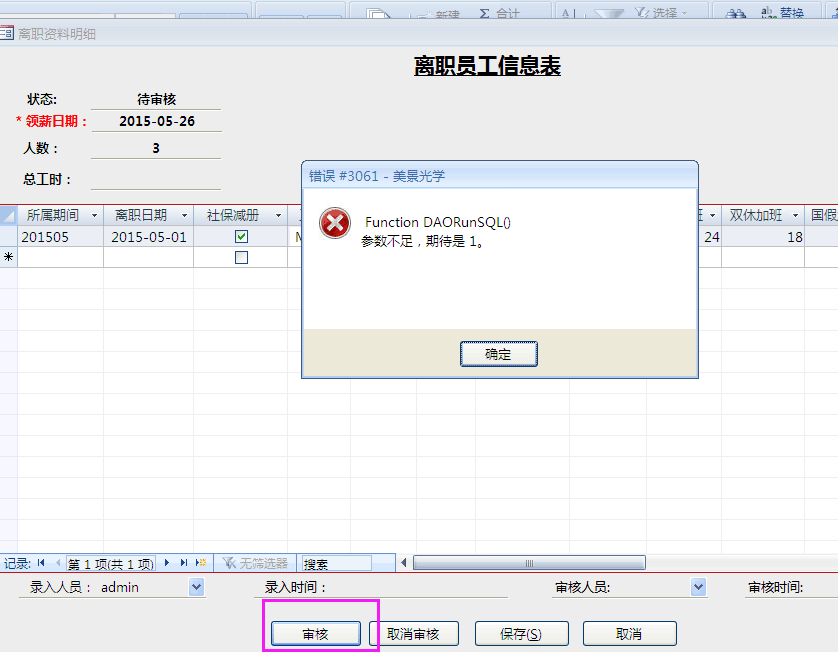Click the 取消审核 button
This screenshot has width=838, height=652.
(x=414, y=634)
